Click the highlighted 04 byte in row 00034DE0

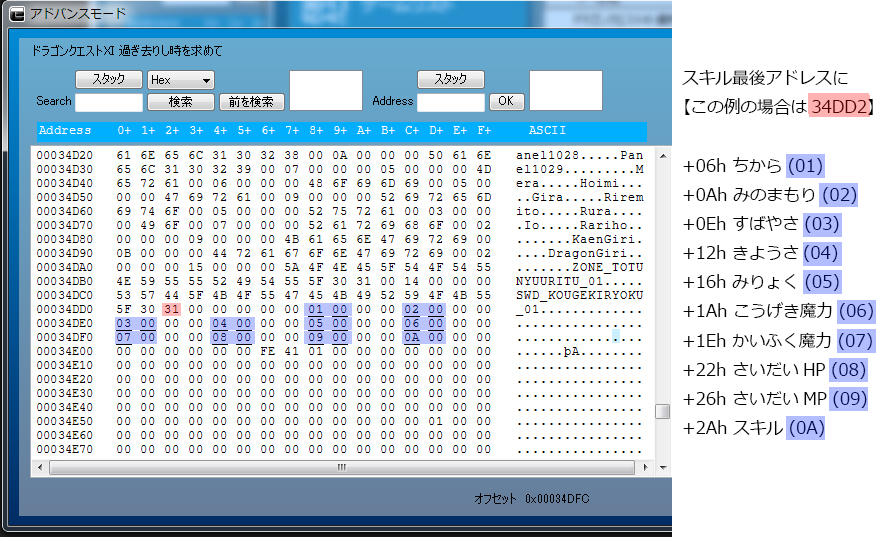(220, 323)
